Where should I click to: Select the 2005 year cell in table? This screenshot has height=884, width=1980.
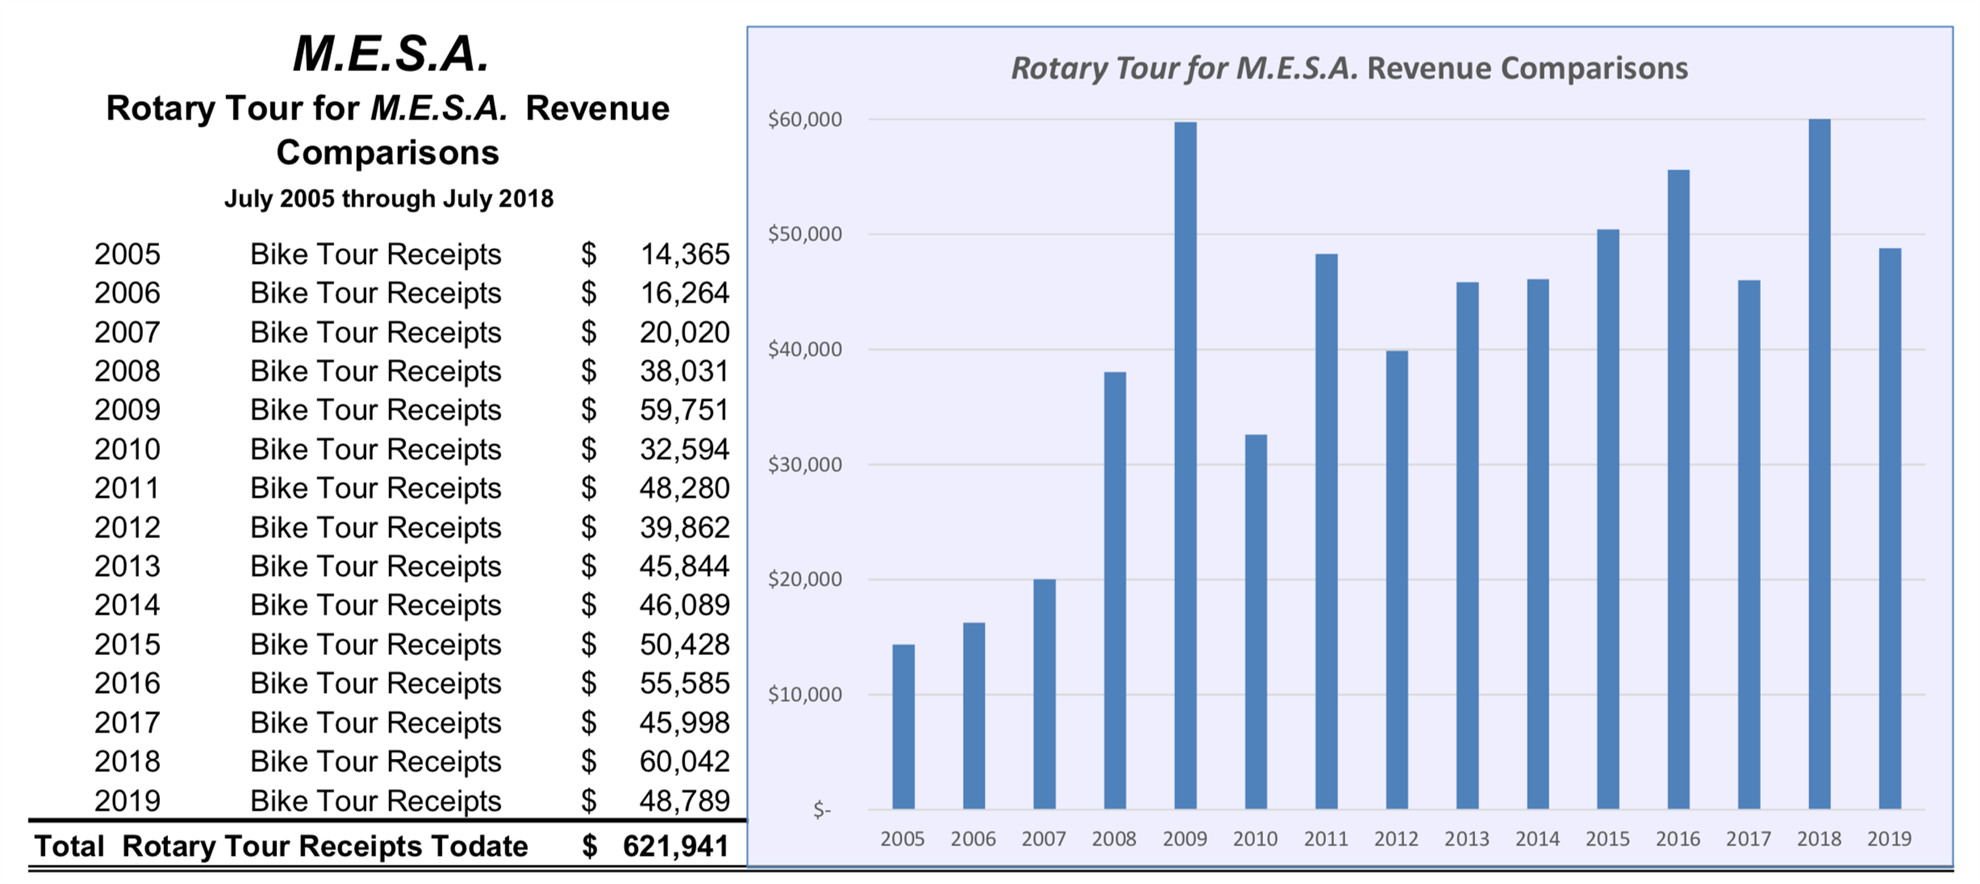click(x=127, y=254)
